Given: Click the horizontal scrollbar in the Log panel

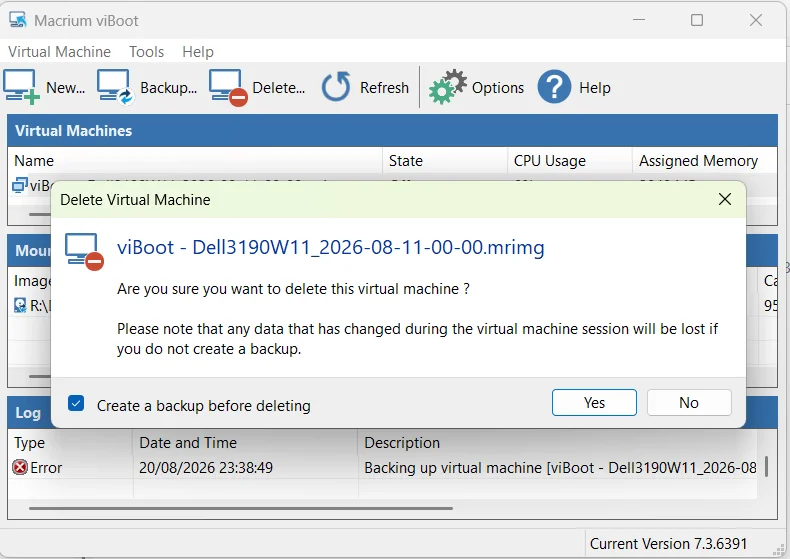Looking at the screenshot, I should point(241,508).
